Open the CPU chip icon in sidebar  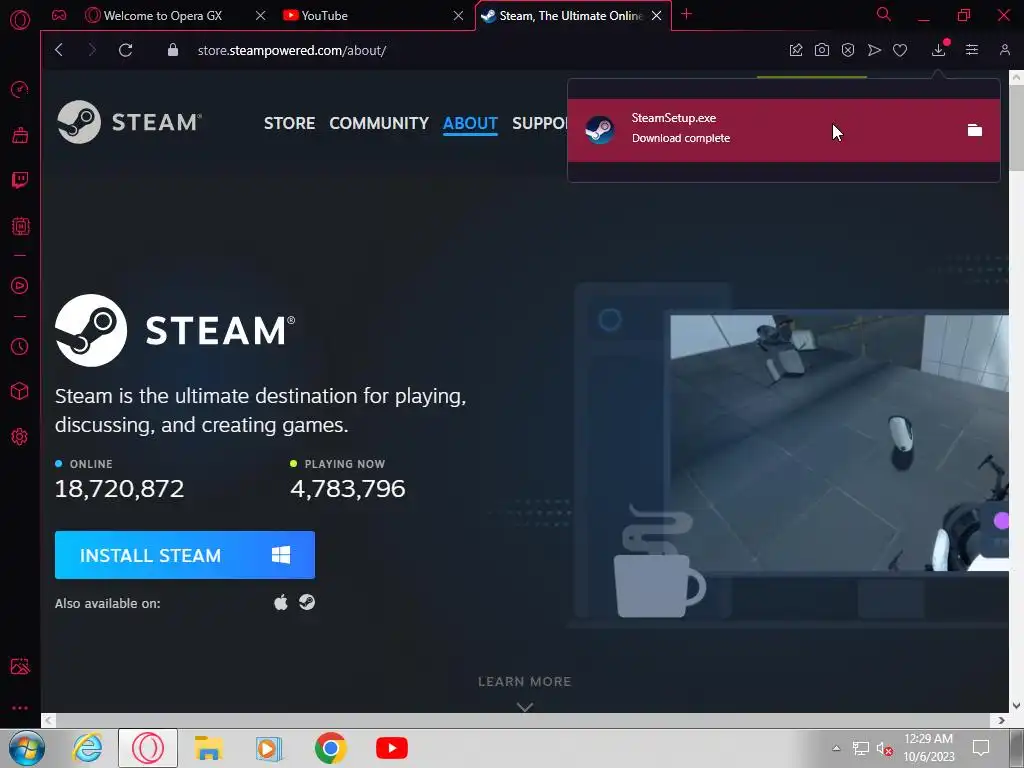click(x=20, y=227)
